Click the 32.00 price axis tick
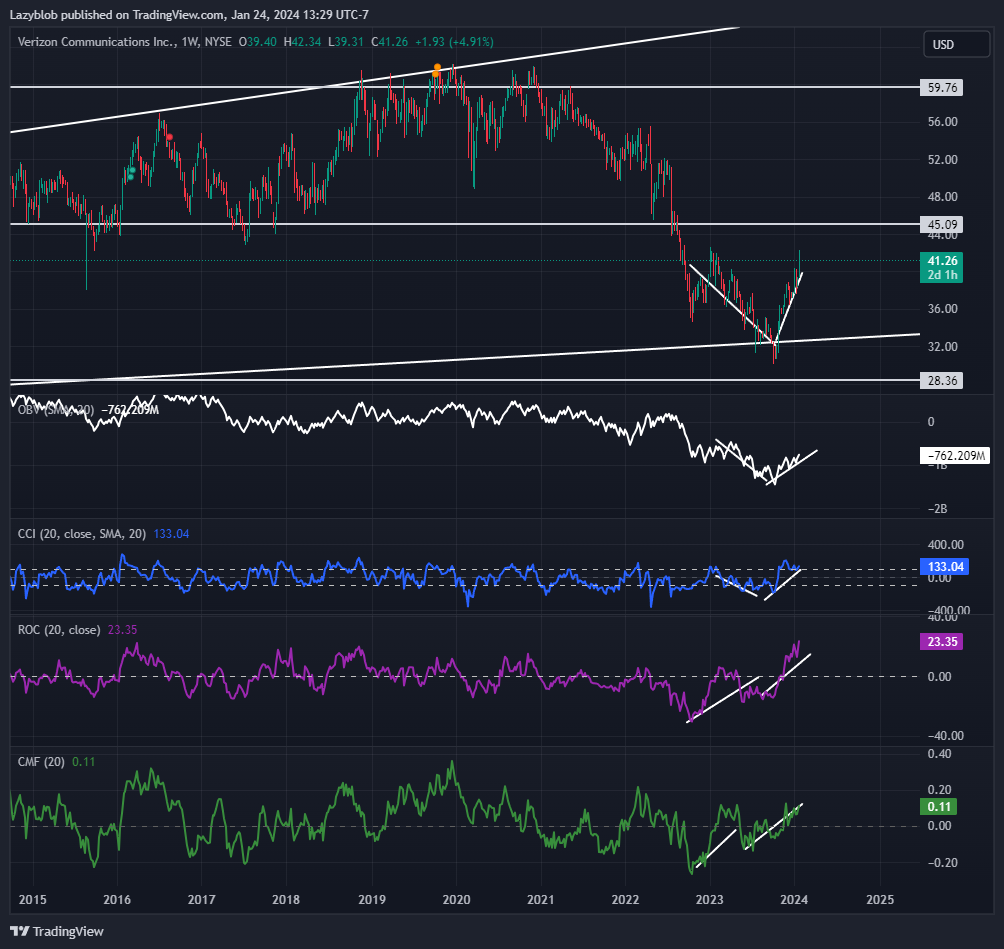 pyautogui.click(x=943, y=346)
